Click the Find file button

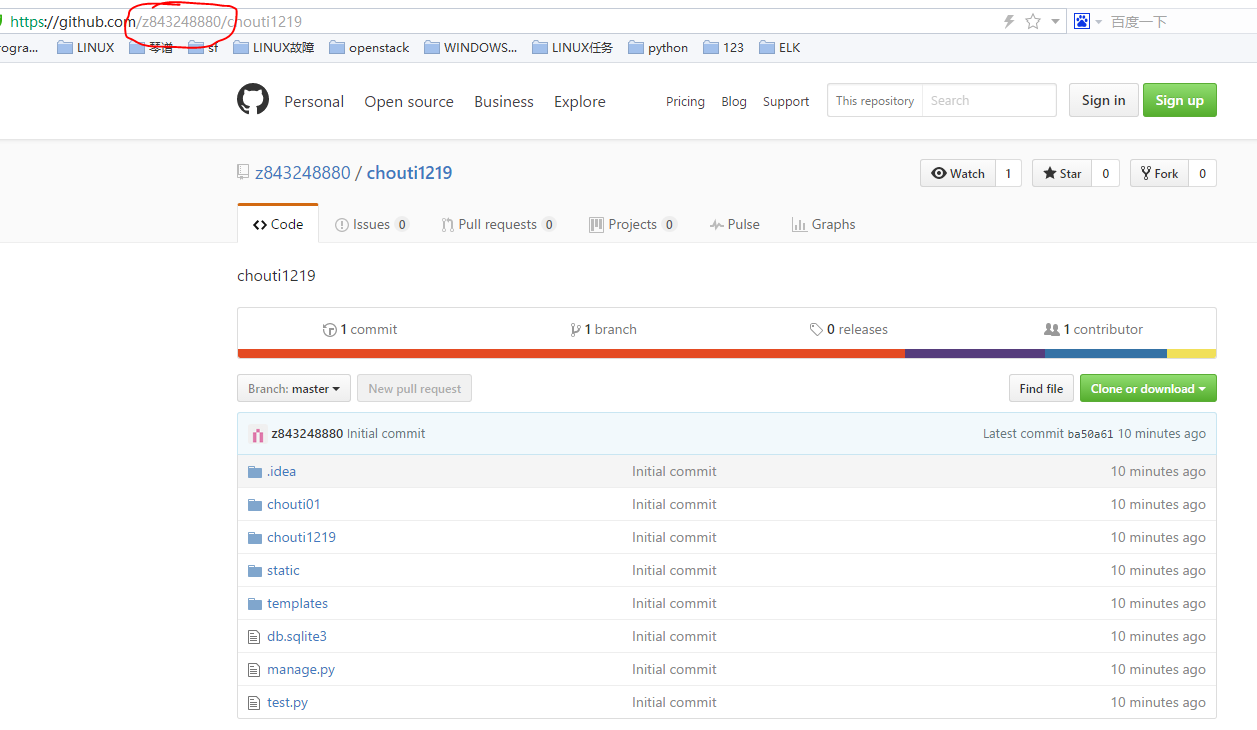click(1041, 388)
